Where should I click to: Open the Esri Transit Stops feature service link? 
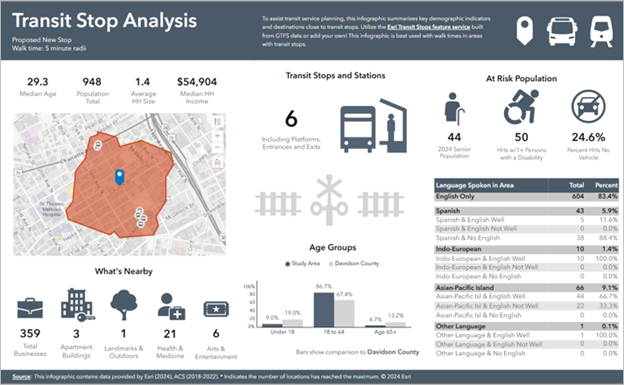click(428, 27)
